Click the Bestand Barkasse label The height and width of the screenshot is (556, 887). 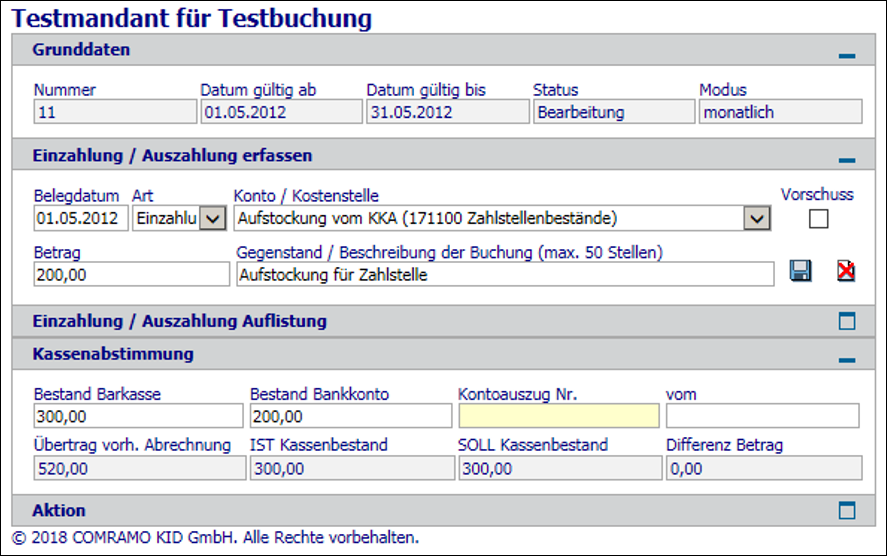coord(97,394)
